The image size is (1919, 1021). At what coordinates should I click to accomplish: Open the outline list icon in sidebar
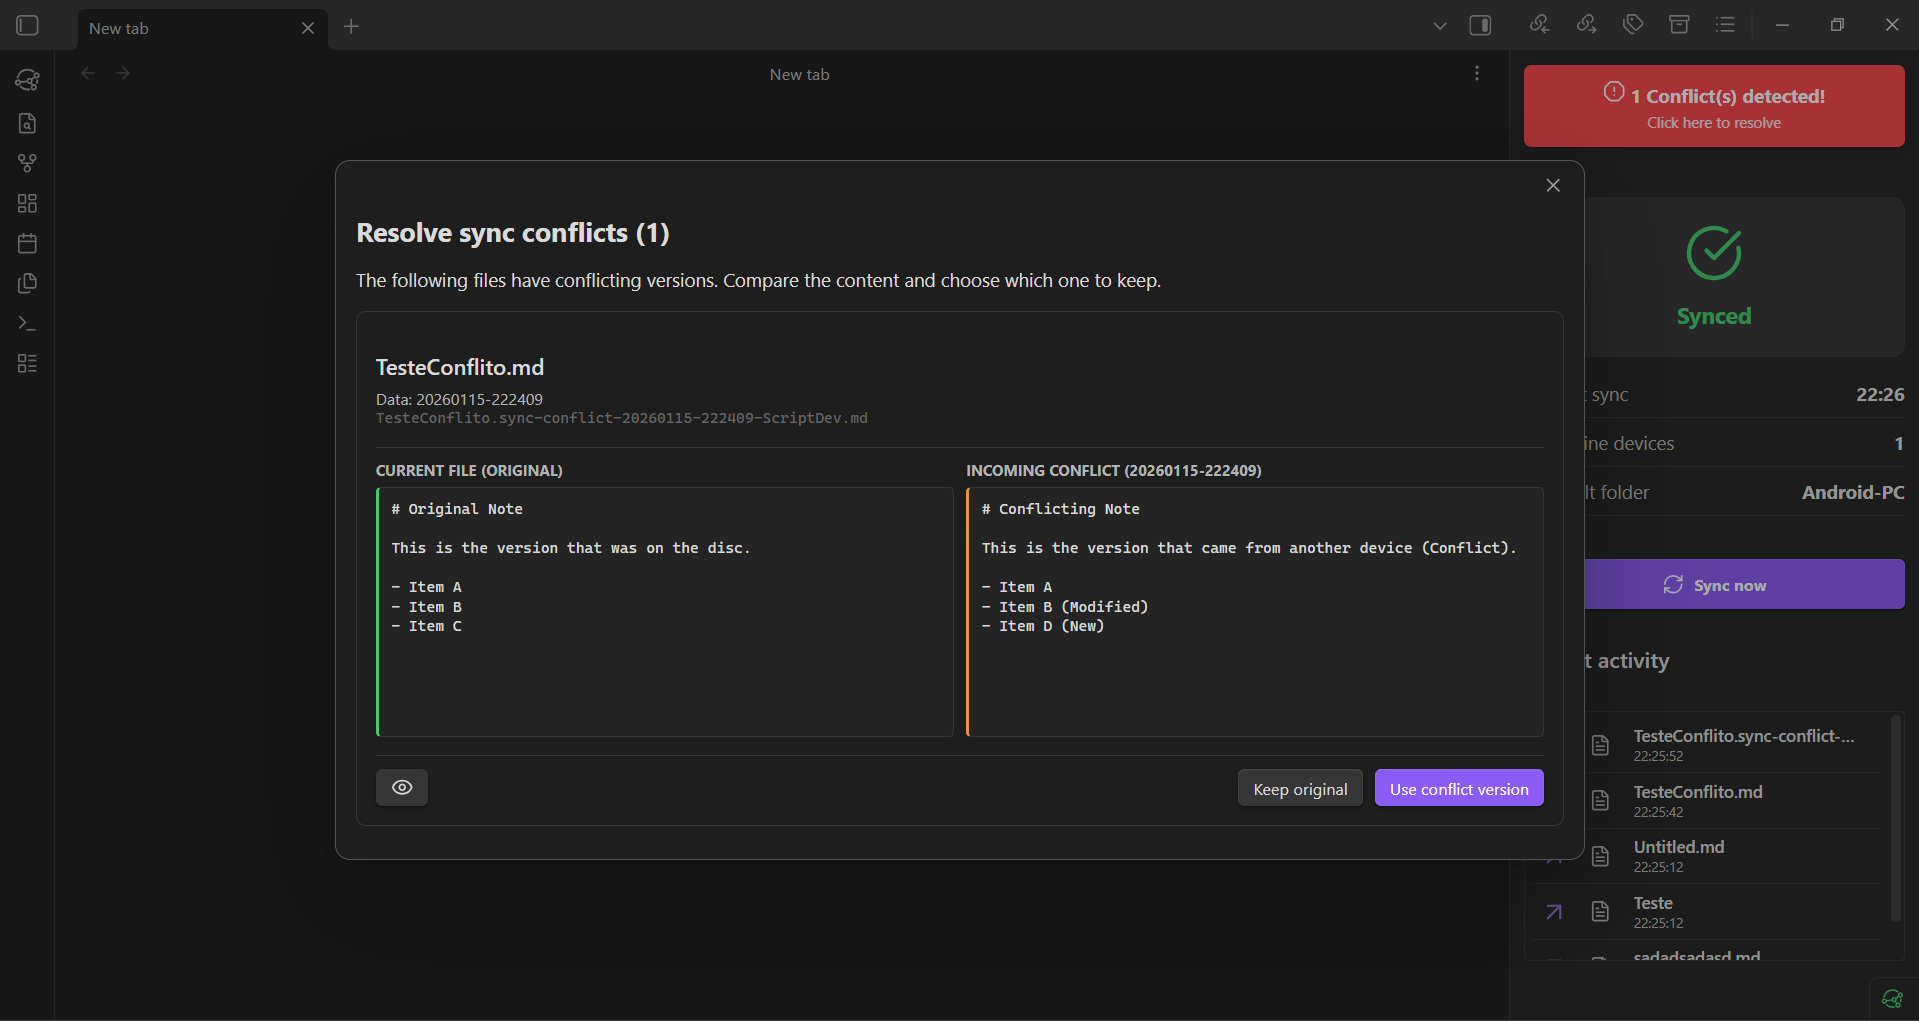pyautogui.click(x=27, y=363)
